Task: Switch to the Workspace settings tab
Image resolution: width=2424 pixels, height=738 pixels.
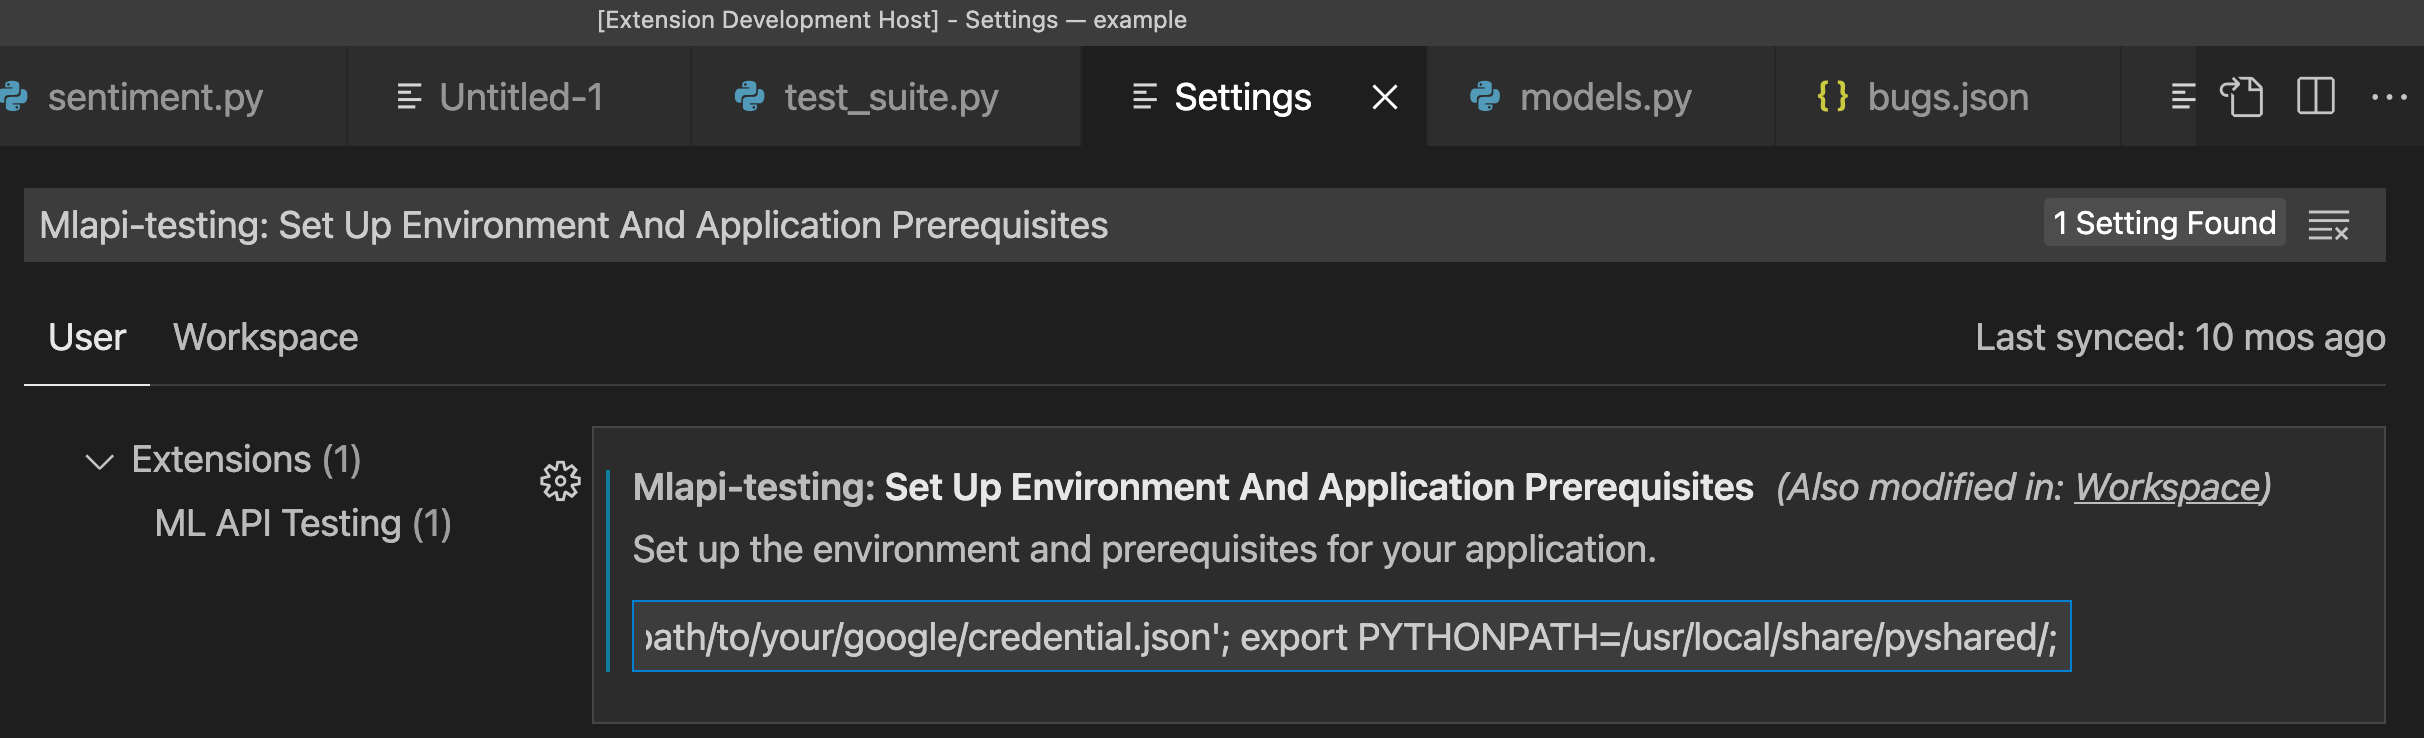Action: [265, 337]
